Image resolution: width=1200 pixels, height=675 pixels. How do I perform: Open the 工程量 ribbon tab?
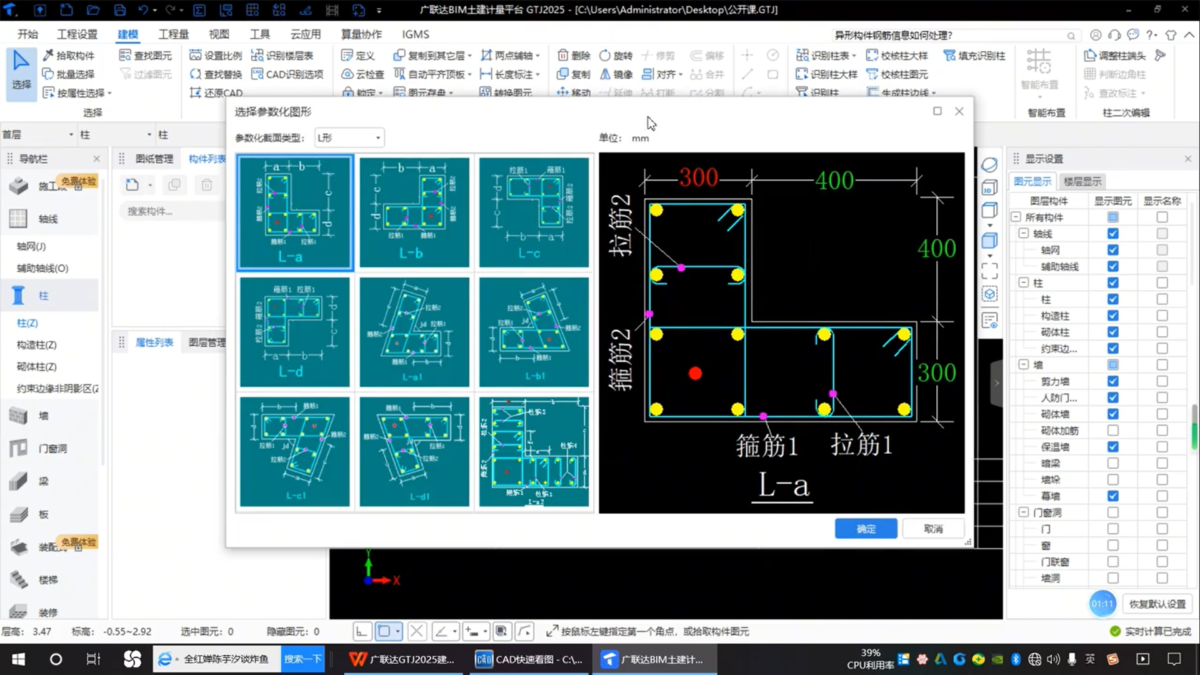[173, 34]
